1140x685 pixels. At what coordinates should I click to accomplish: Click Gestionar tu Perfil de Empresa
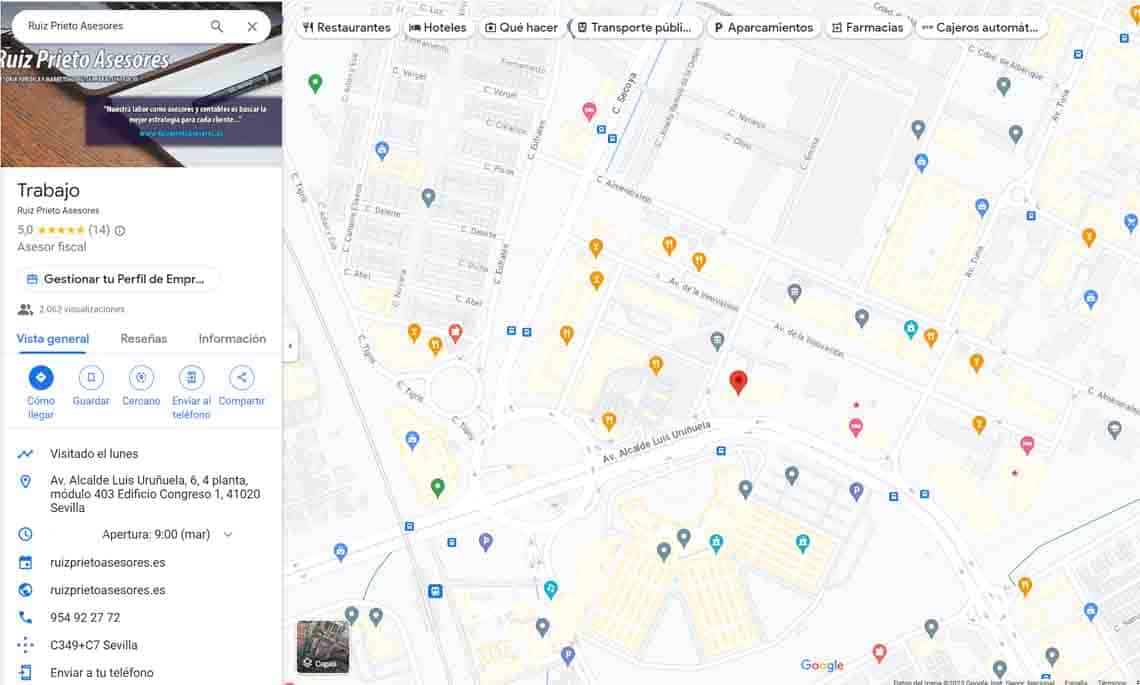pos(117,279)
